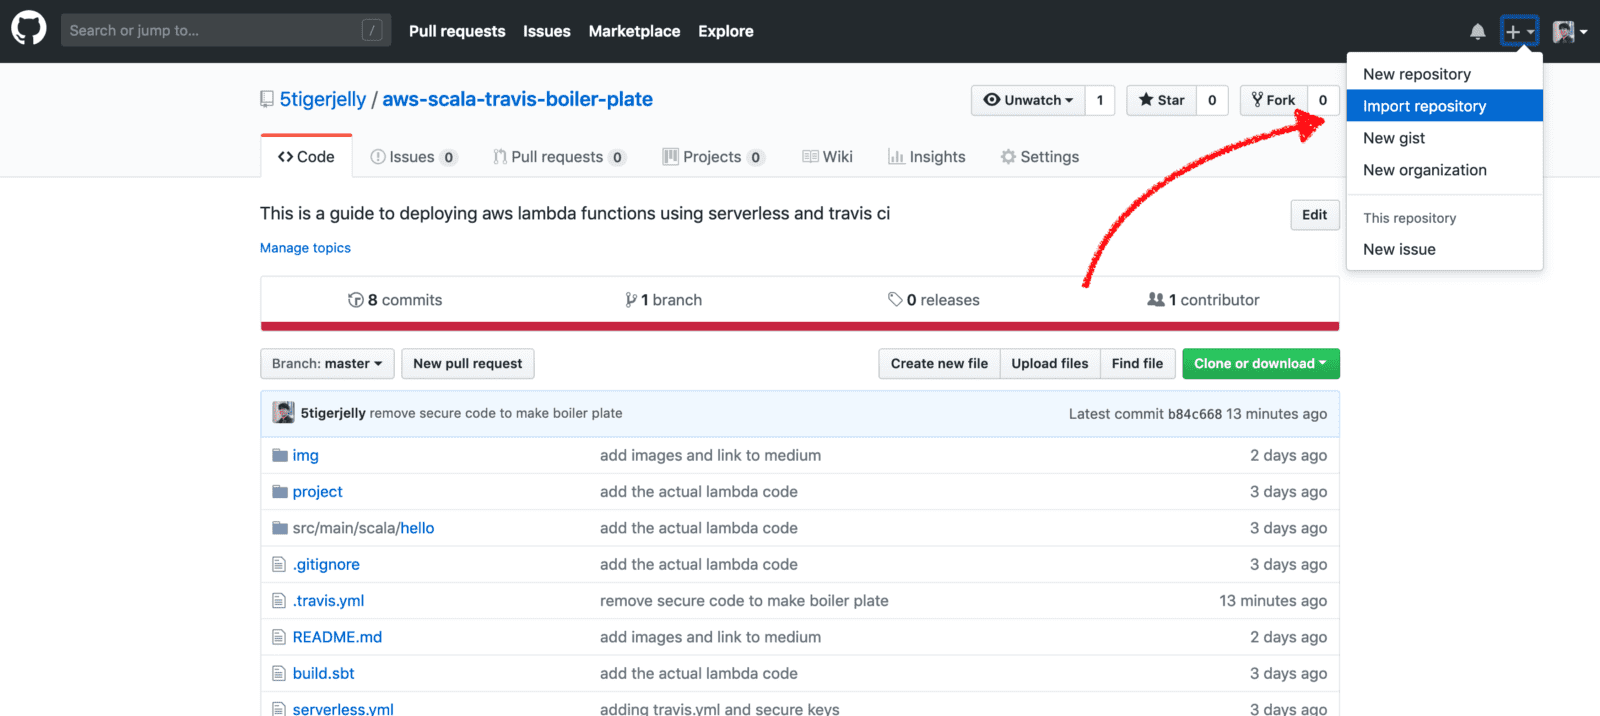This screenshot has height=716, width=1600.
Task: Switch to the repository Pull requests tab
Action: coord(558,157)
